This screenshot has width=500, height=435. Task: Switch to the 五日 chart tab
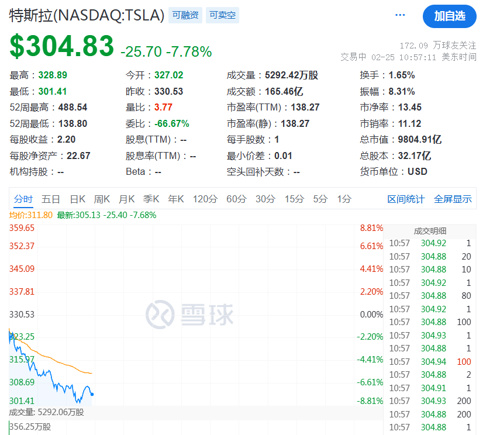coord(50,199)
